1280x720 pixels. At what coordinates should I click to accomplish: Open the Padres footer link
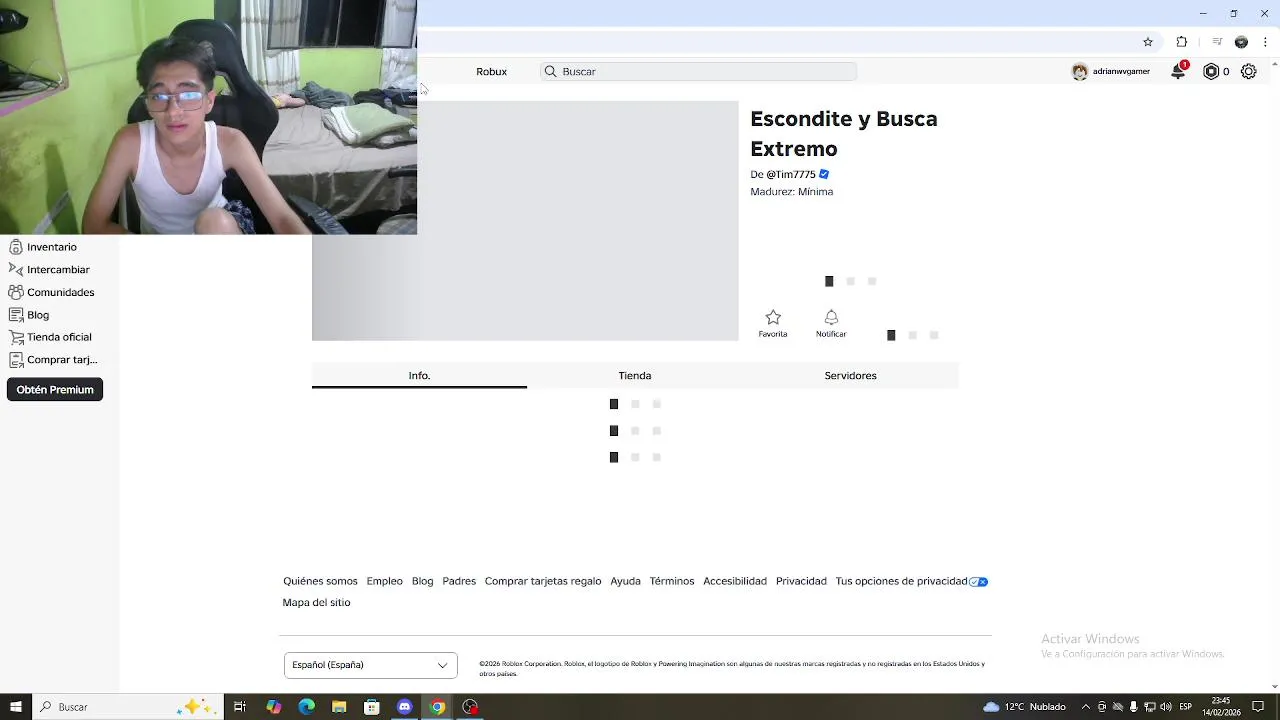click(459, 581)
